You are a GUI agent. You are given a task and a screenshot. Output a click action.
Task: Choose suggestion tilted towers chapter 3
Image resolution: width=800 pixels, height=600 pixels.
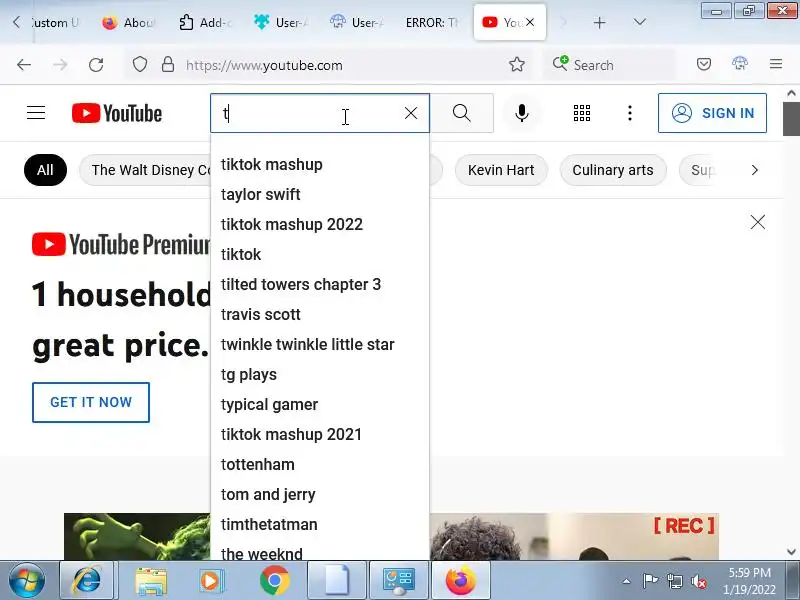click(320, 284)
